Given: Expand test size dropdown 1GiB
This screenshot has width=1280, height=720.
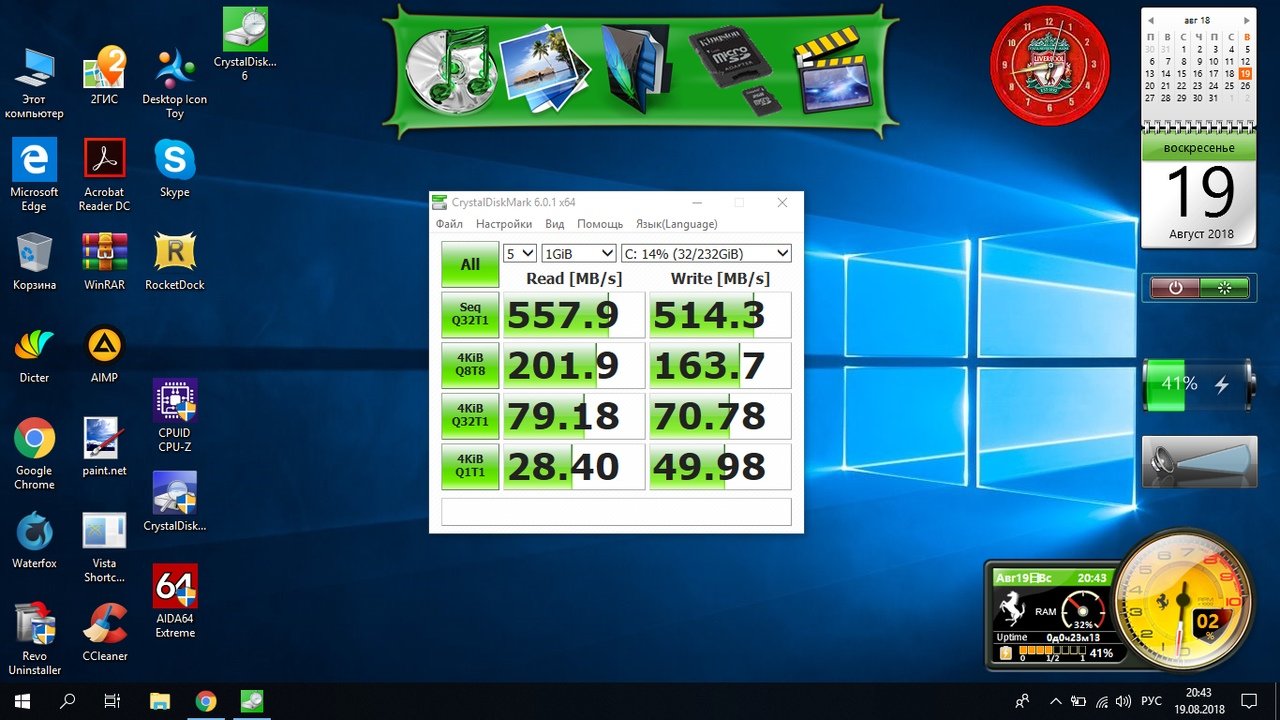Looking at the screenshot, I should 579,253.
